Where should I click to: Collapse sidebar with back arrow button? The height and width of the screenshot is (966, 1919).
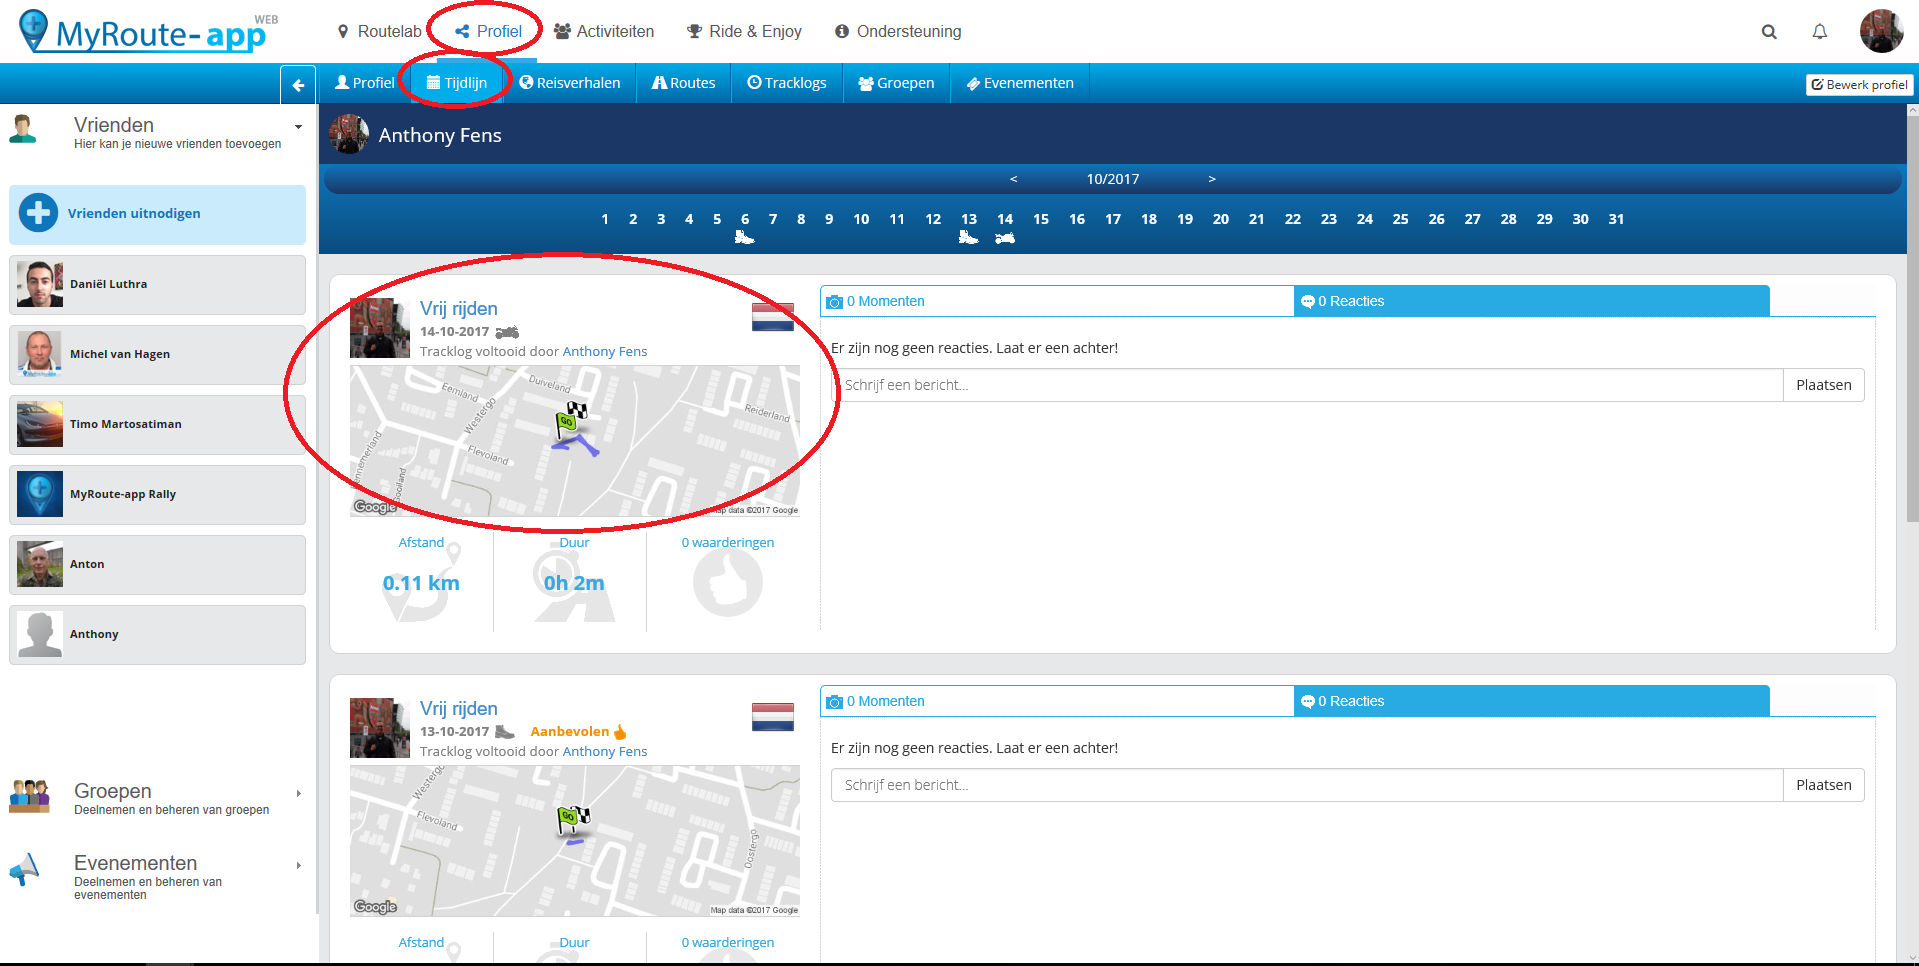298,85
